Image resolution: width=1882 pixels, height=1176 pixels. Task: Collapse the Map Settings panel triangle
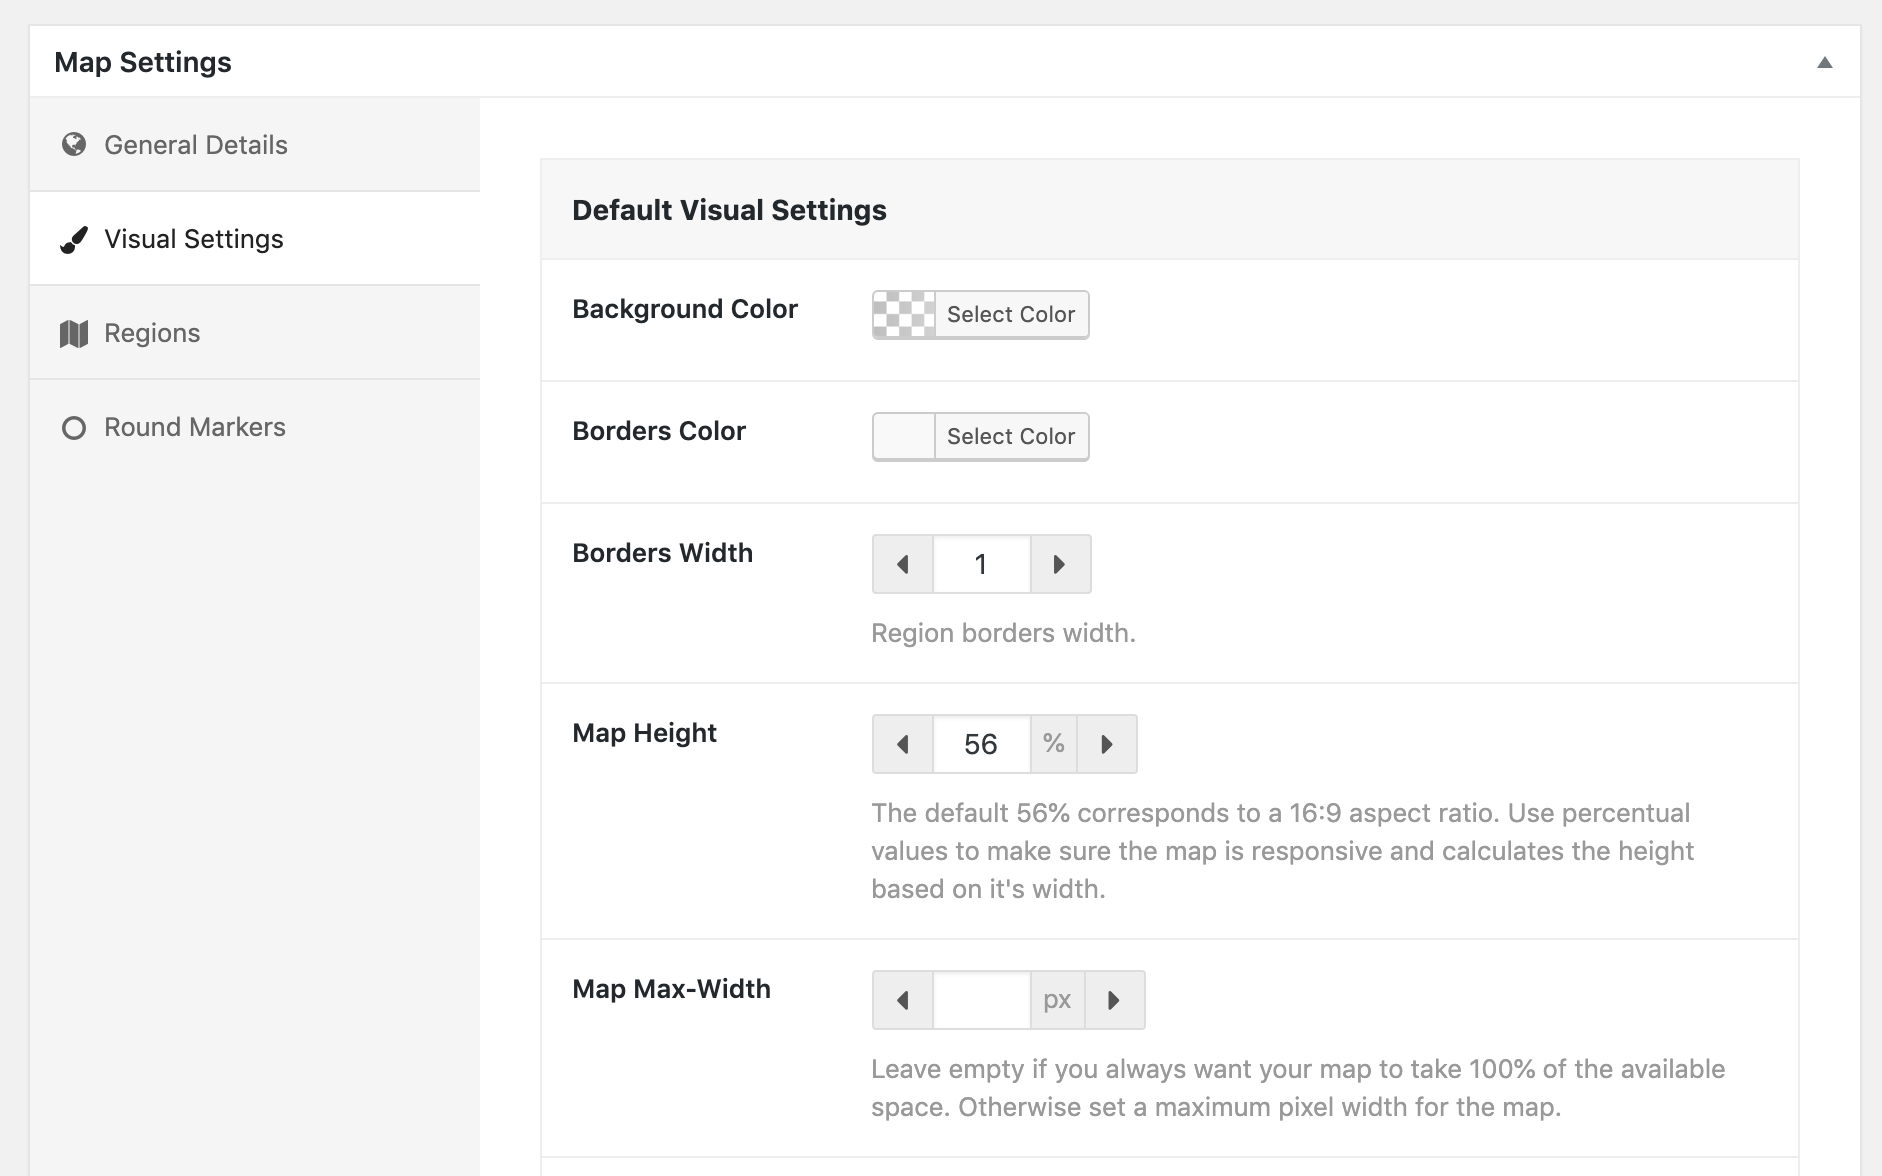tap(1825, 62)
